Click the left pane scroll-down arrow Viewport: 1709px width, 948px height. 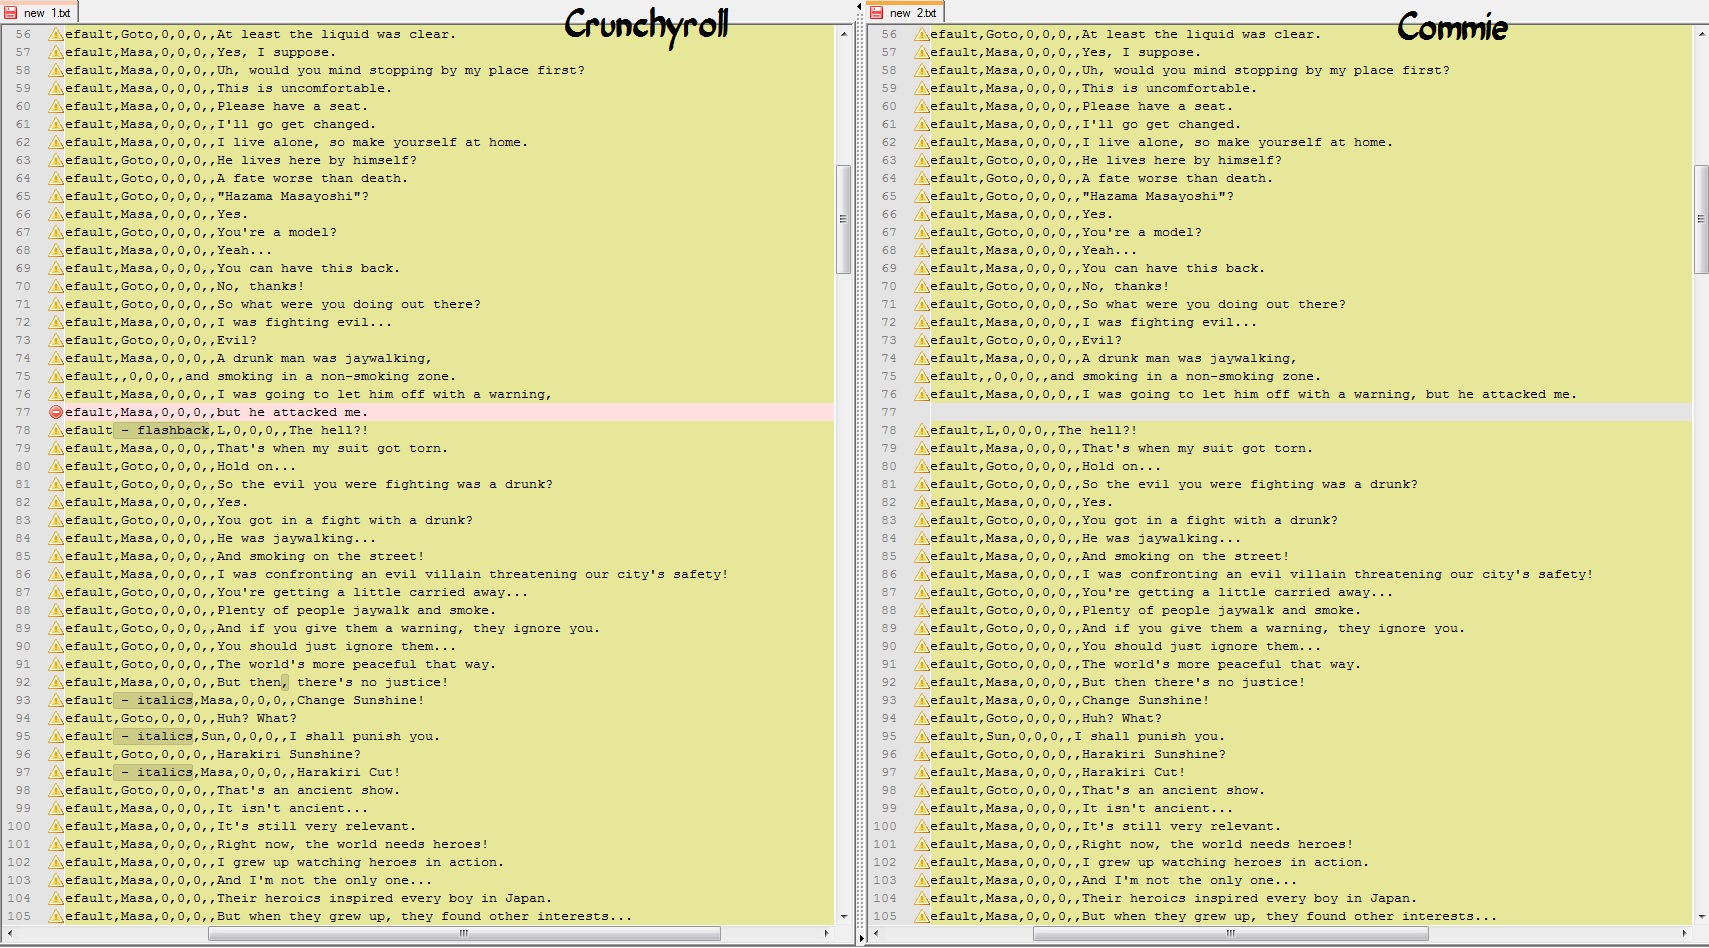pyautogui.click(x=843, y=916)
